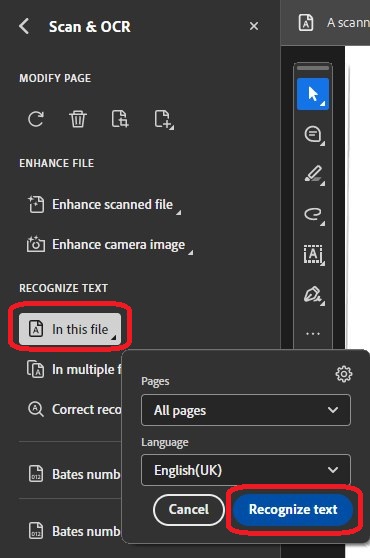Viewport: 370px width, 558px height.
Task: Choose In multiple files option
Action: click(74, 369)
